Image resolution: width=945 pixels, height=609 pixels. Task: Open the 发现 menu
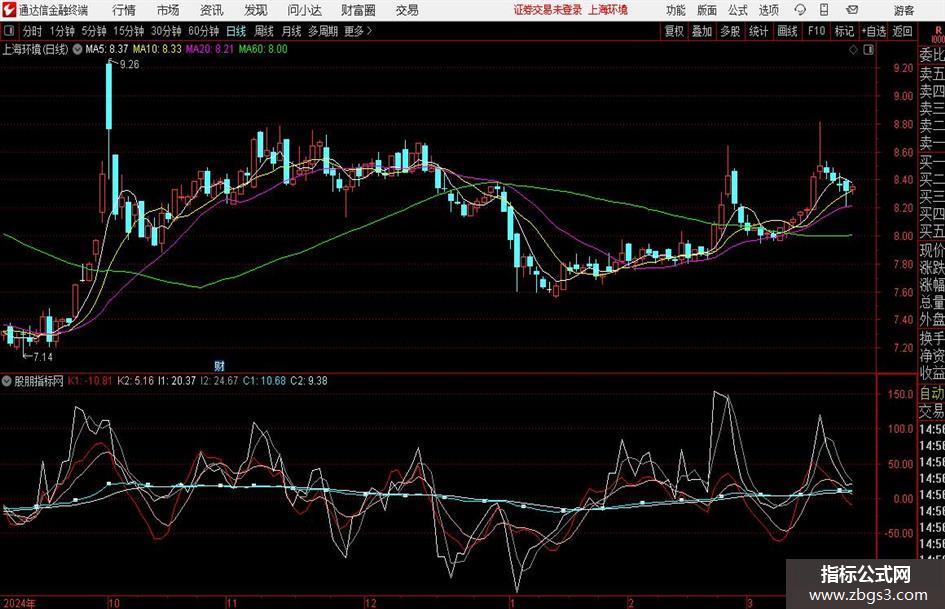pos(256,10)
